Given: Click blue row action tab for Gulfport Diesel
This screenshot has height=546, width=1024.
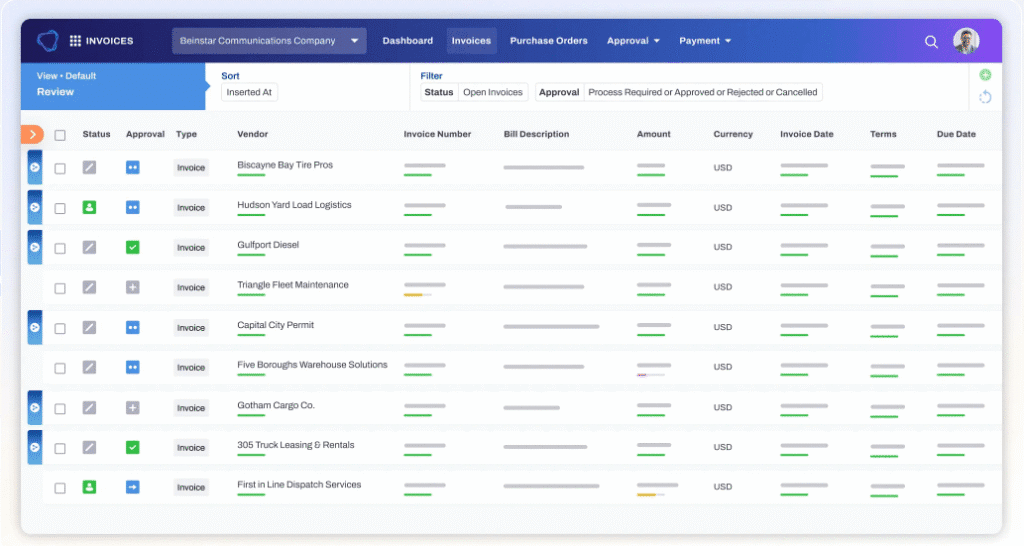Looking at the screenshot, I should (x=35, y=248).
